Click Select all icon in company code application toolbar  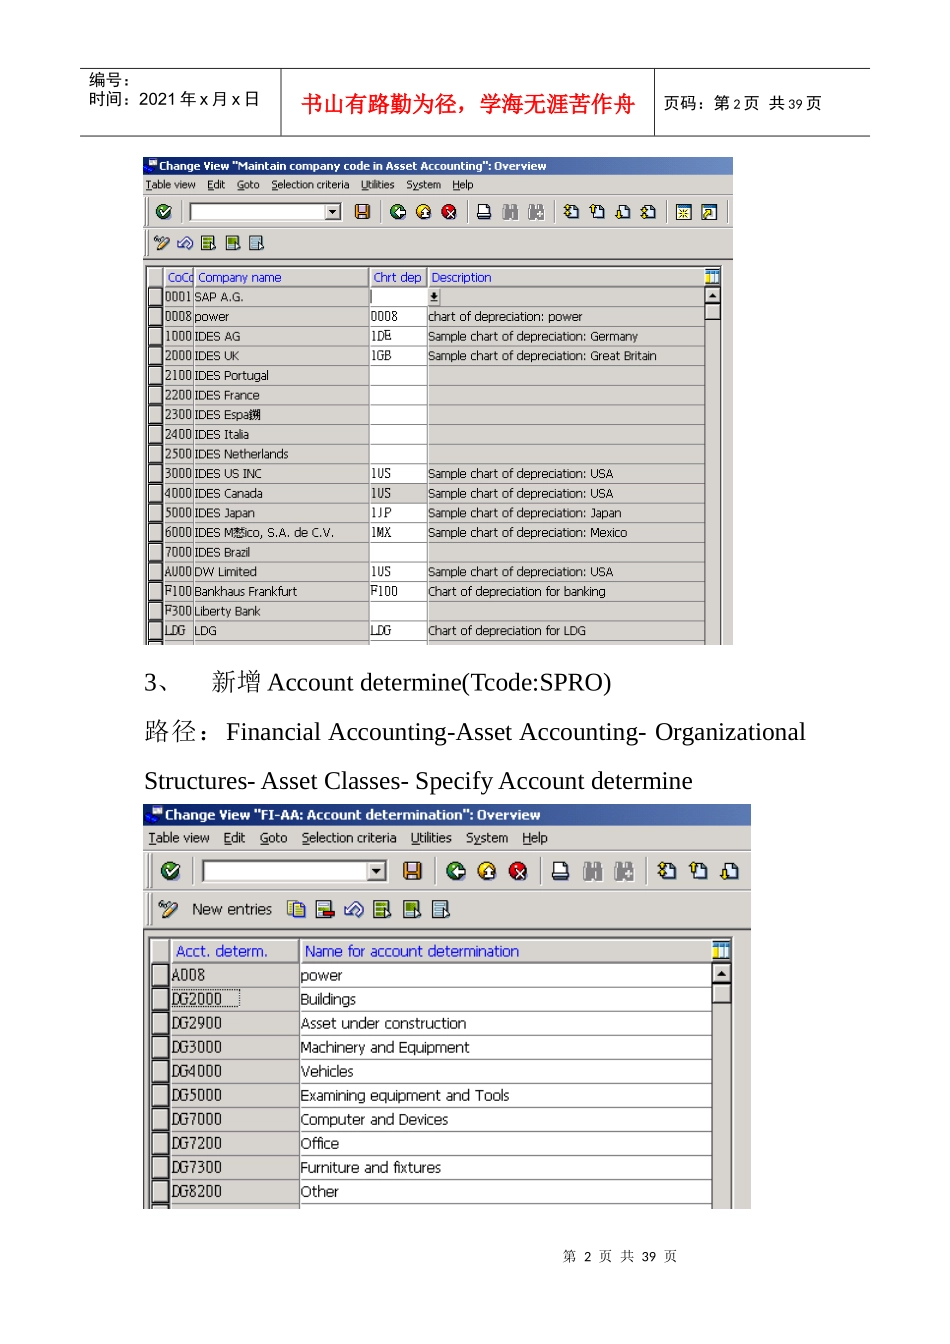208,243
